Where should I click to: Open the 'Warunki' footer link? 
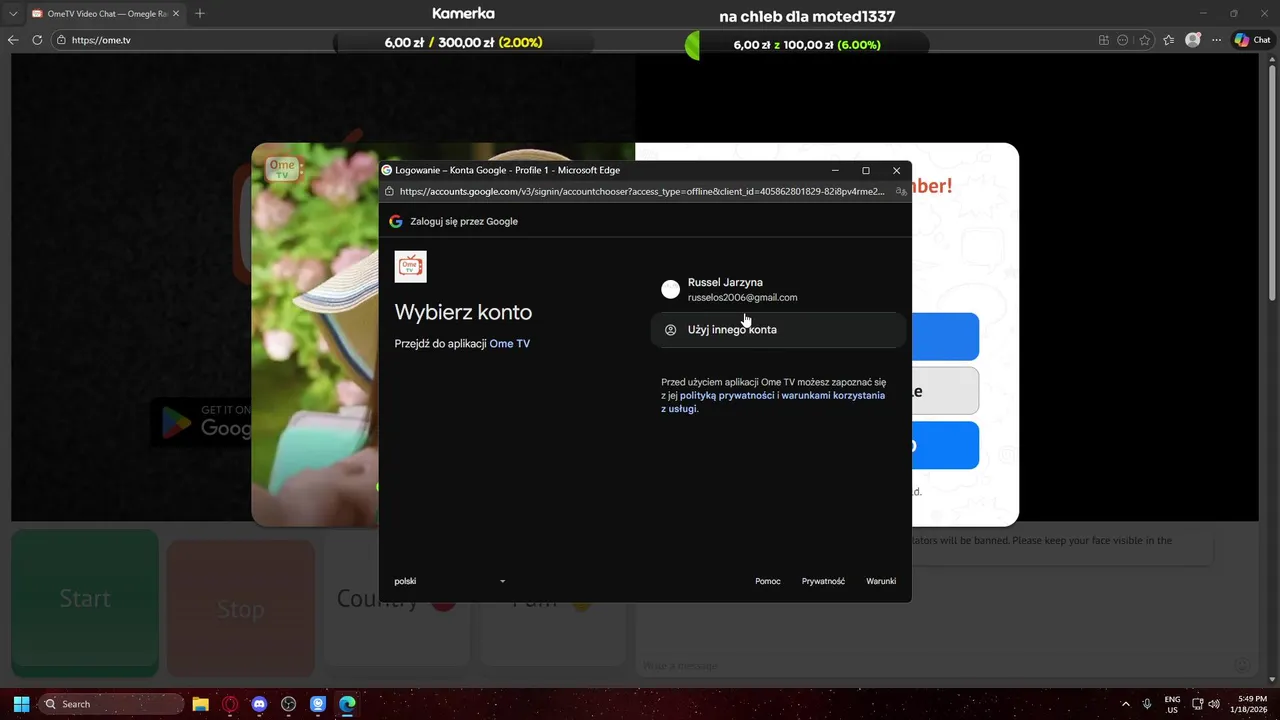click(881, 581)
